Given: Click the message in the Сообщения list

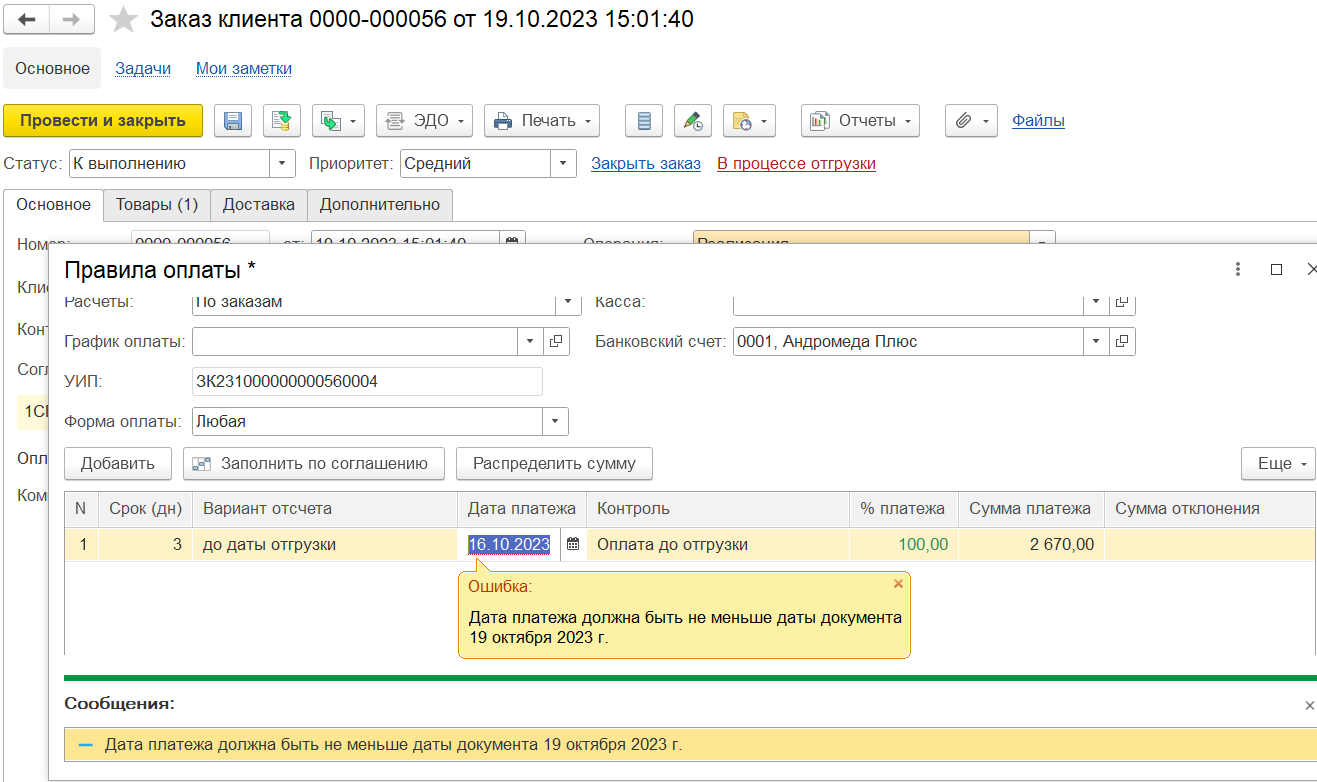Looking at the screenshot, I should (690, 745).
